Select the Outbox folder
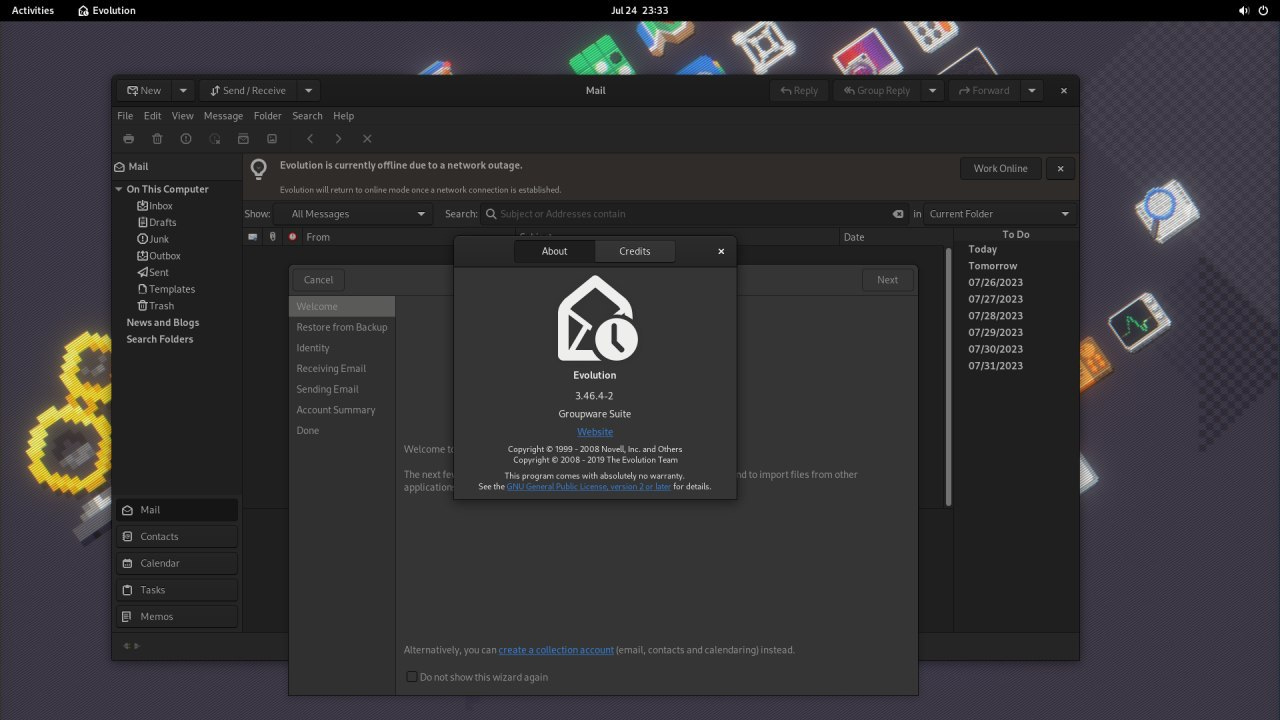1280x720 pixels. [x=165, y=256]
